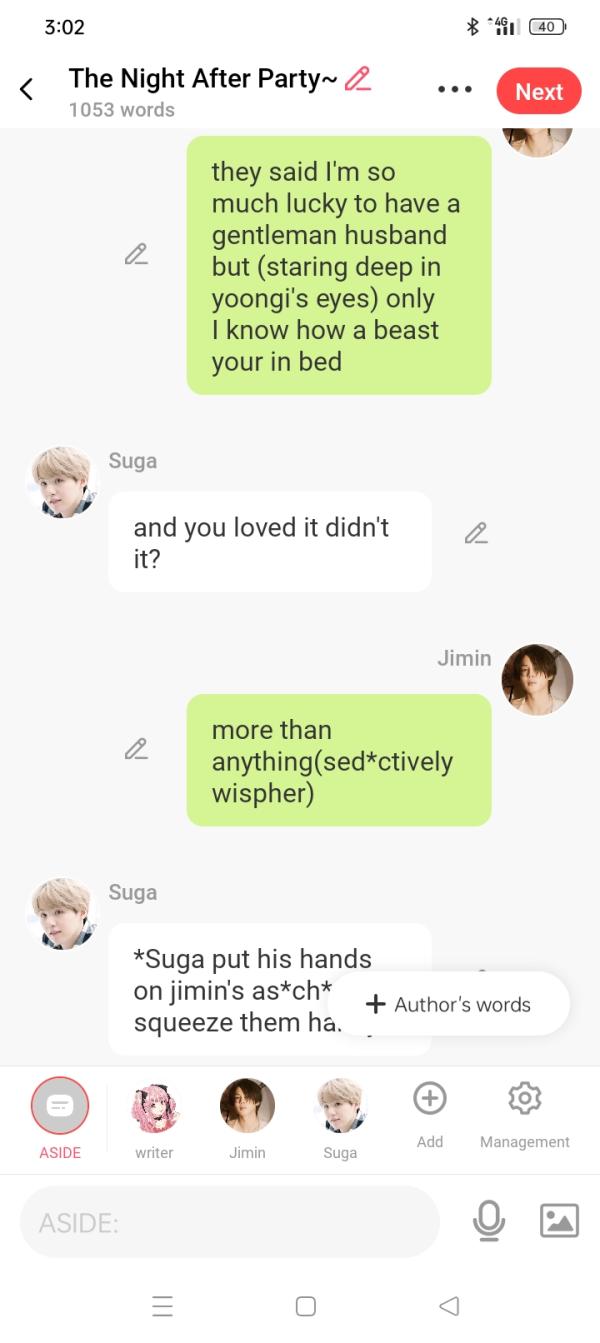Open the Android recent apps menu button
The height and width of the screenshot is (1343, 600).
162,1306
